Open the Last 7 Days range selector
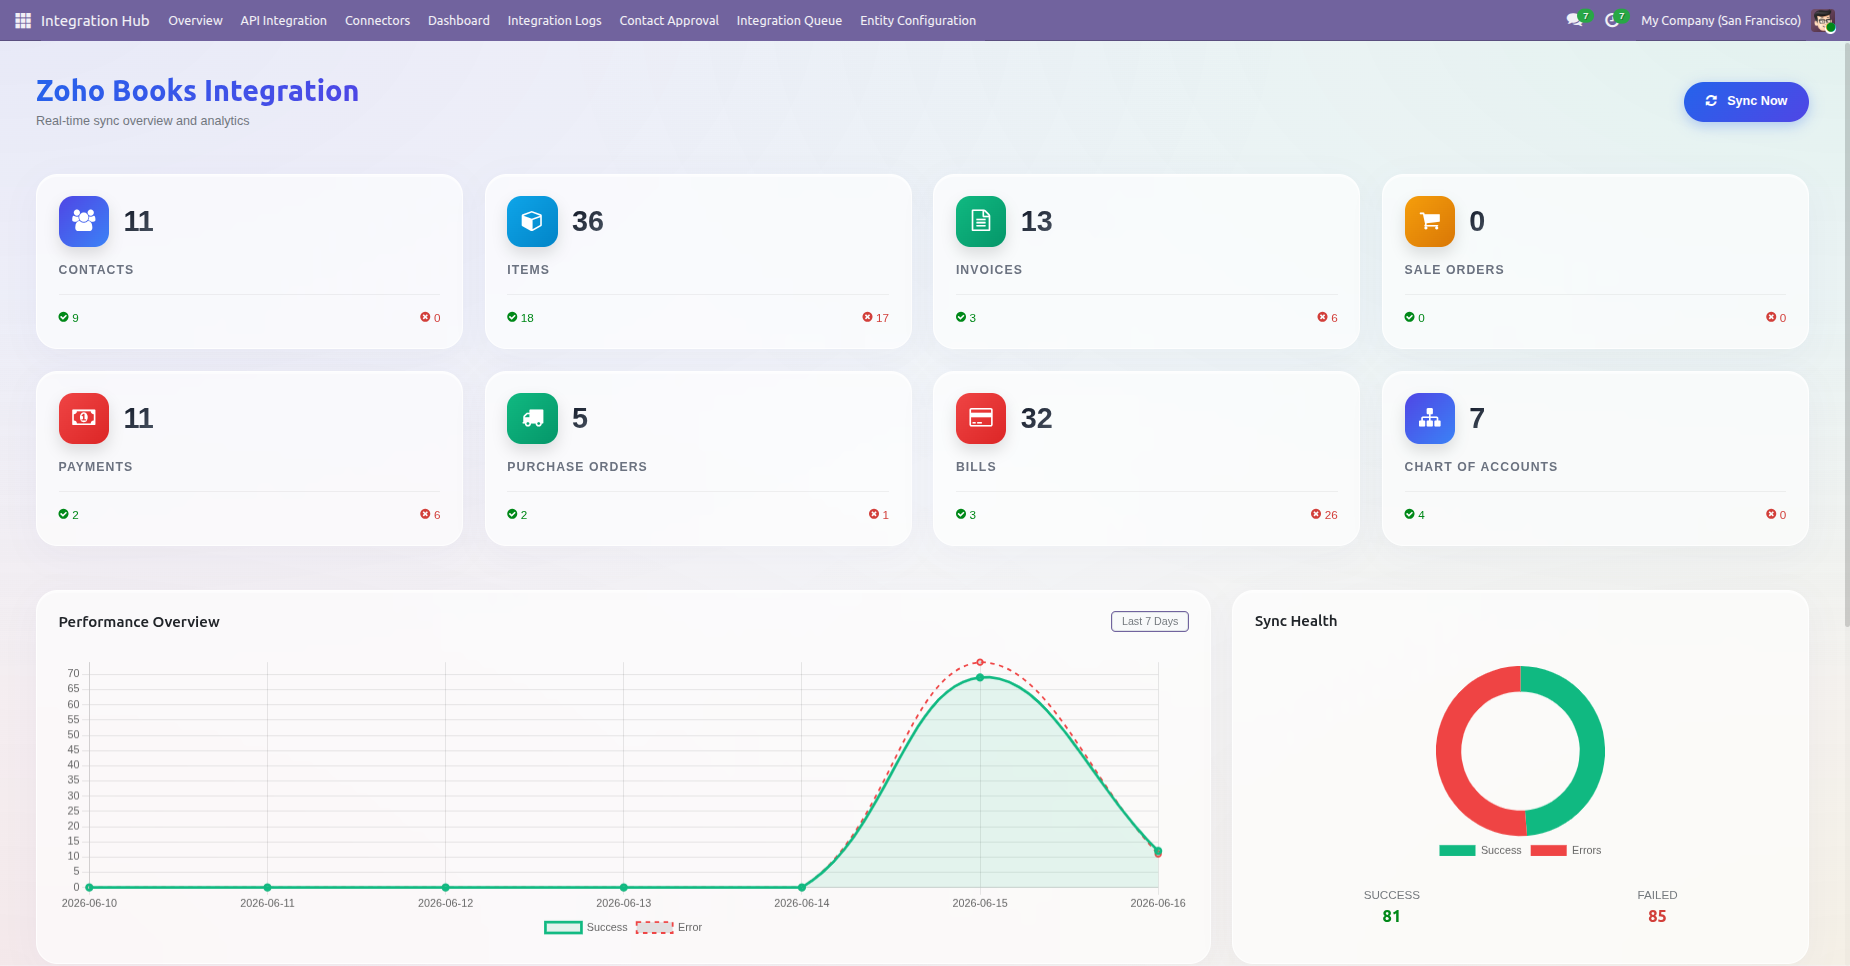Screen dimensions: 1850x966 point(1150,621)
